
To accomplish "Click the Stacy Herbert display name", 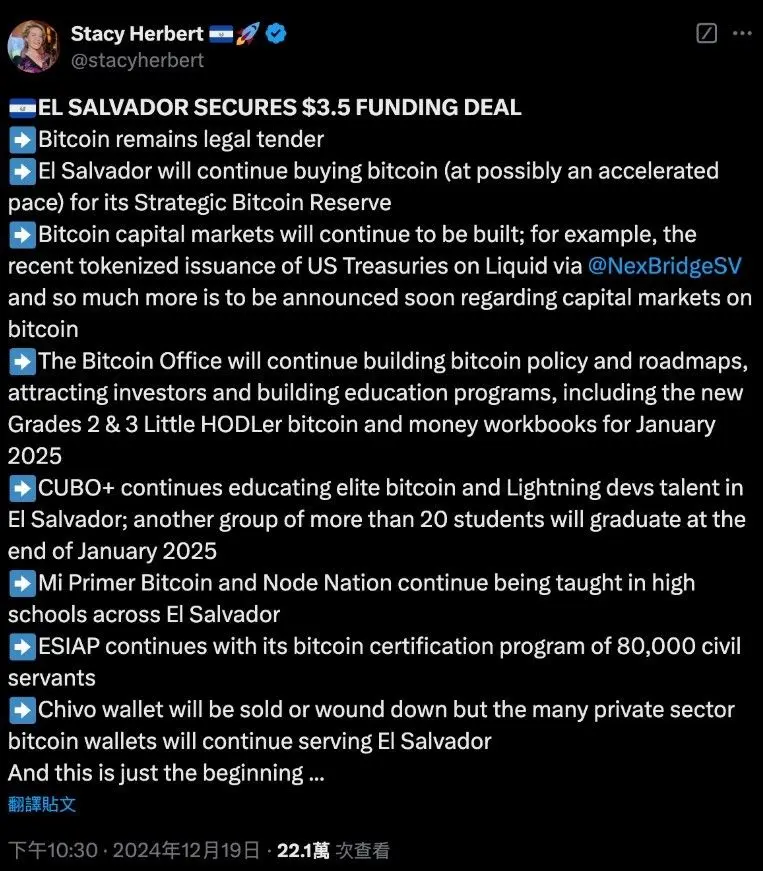I will click(137, 34).
